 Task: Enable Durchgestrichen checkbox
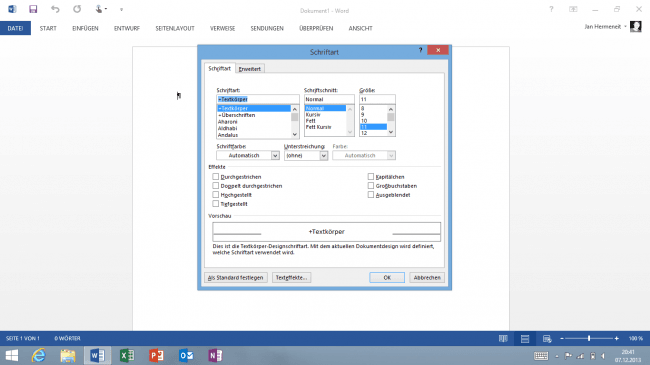pos(216,177)
